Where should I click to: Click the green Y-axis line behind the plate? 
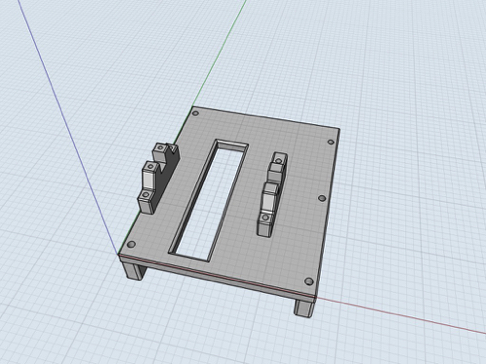tap(220, 53)
